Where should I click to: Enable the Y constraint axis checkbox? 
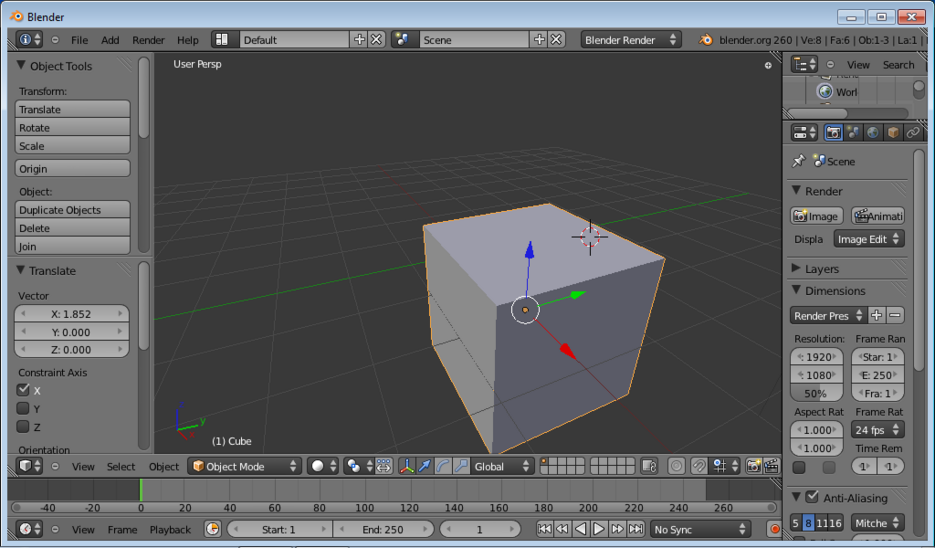23,408
